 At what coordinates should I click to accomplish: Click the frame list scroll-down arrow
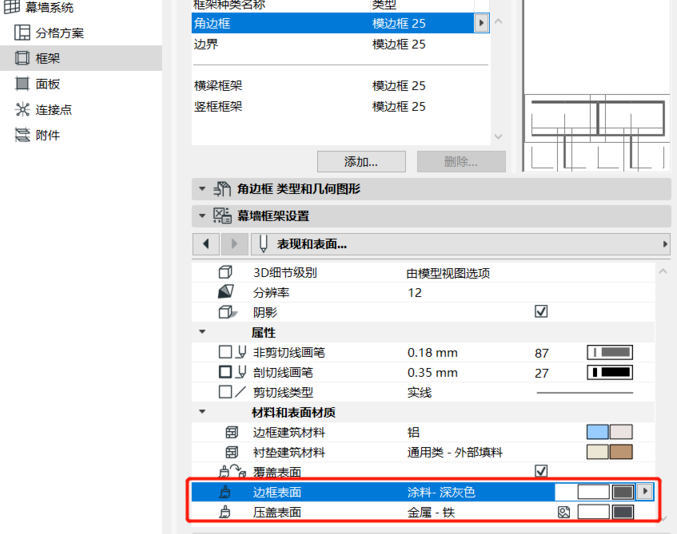tap(498, 136)
